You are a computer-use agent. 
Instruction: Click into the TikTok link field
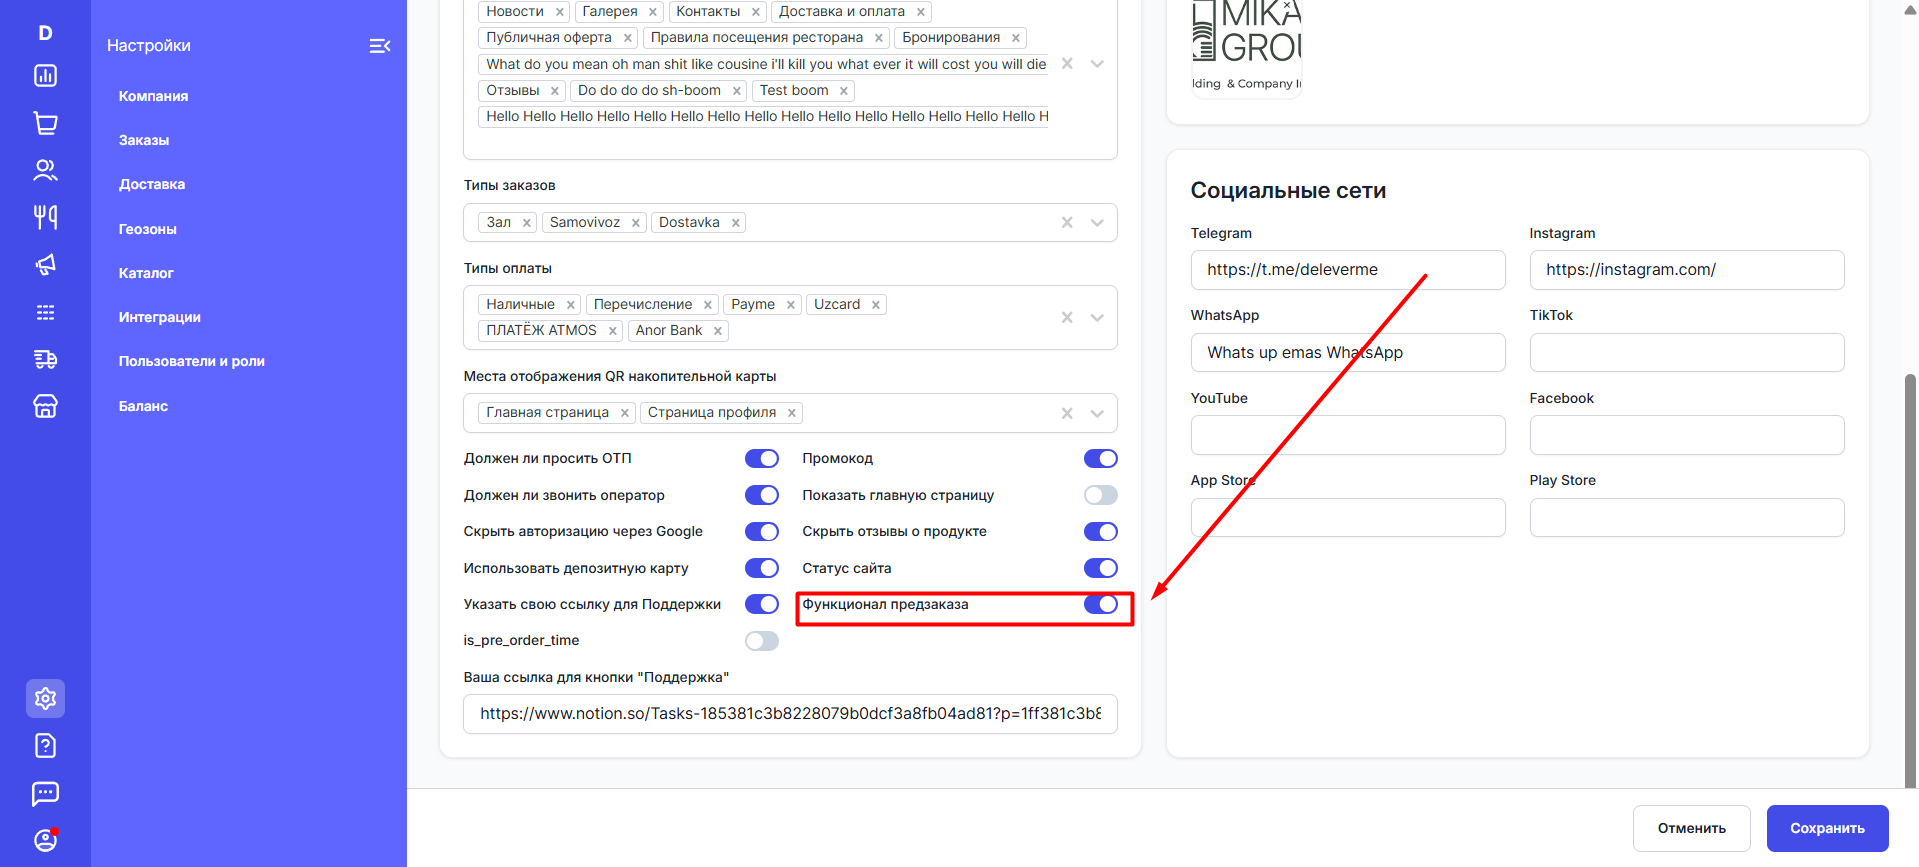click(1686, 353)
